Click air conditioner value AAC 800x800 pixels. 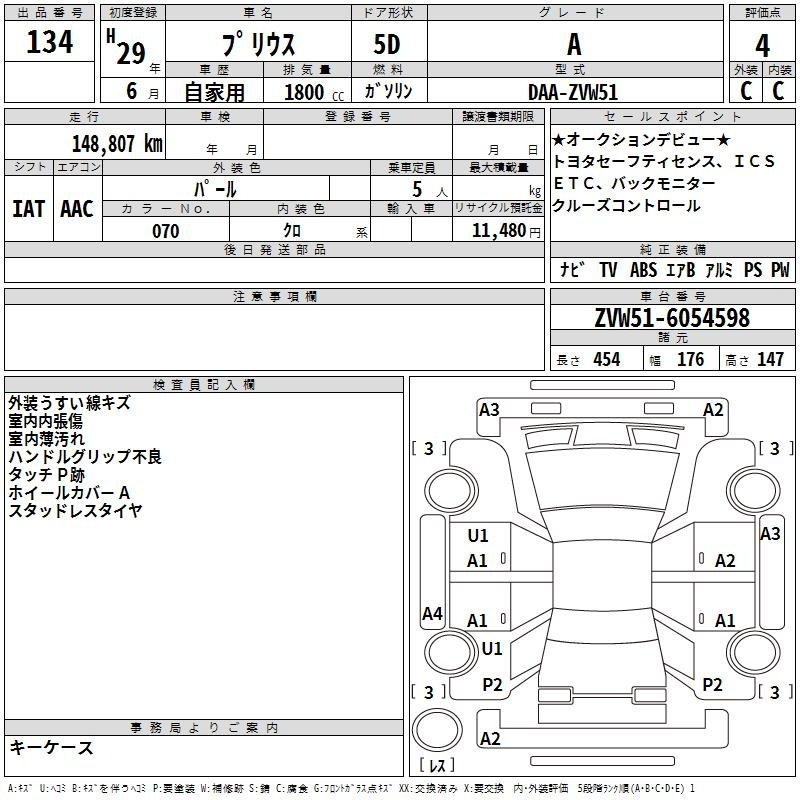coord(77,209)
